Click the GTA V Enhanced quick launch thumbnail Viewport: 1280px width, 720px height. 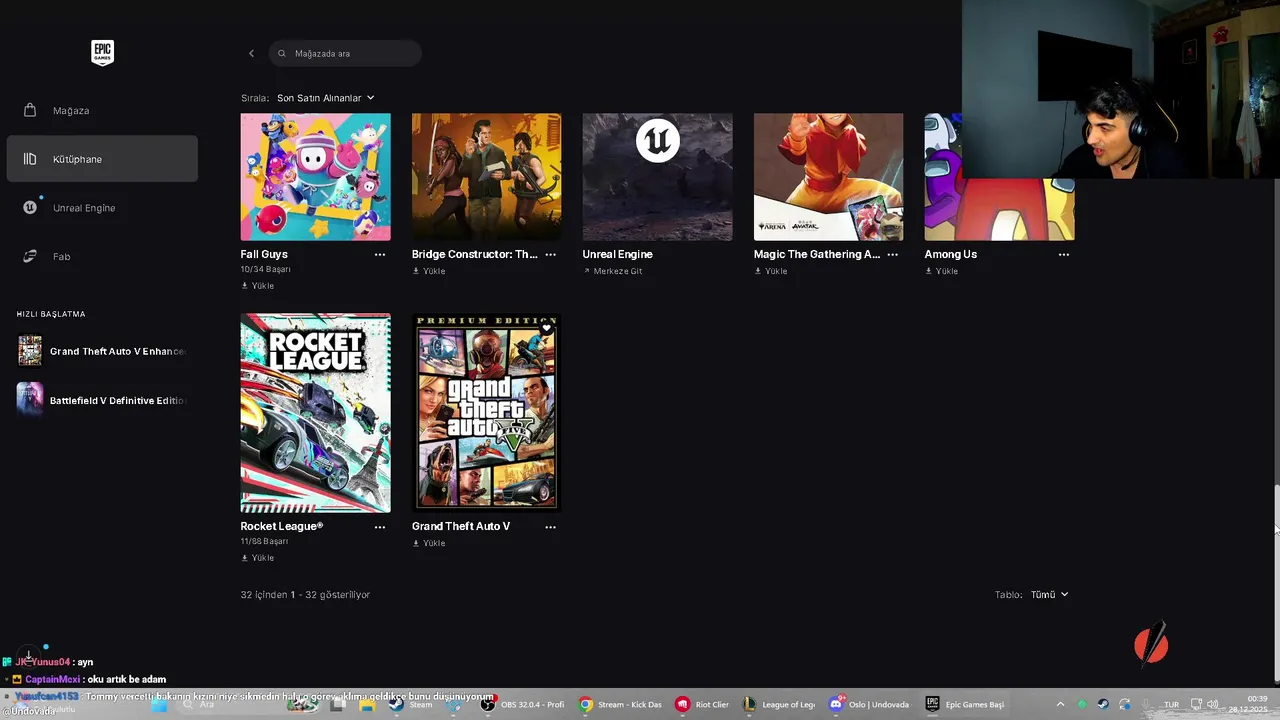pos(30,351)
